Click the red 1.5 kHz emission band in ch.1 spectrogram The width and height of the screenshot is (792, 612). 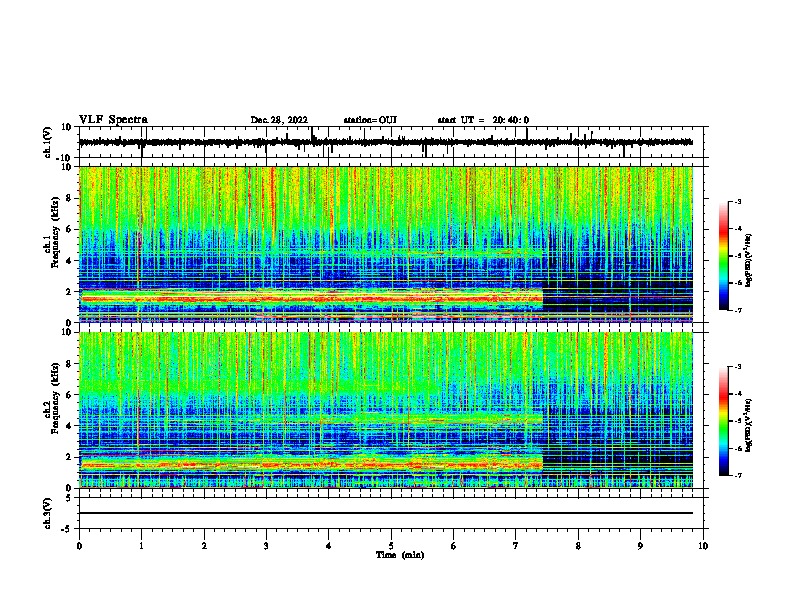[311, 299]
